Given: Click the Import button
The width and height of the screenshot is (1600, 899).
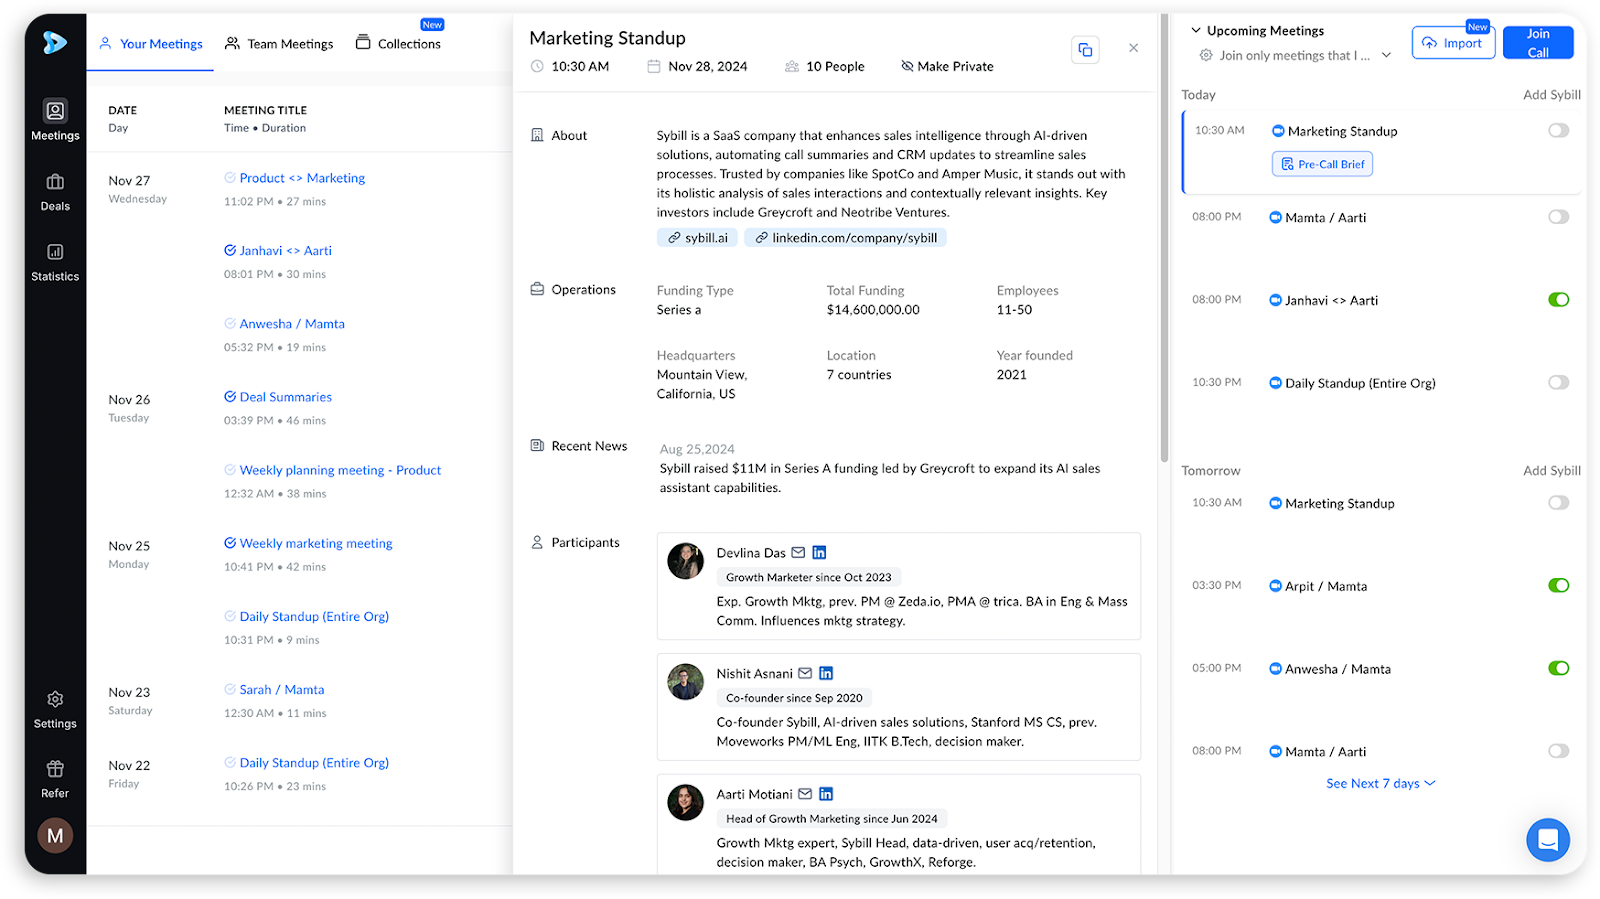Looking at the screenshot, I should pos(1453,43).
